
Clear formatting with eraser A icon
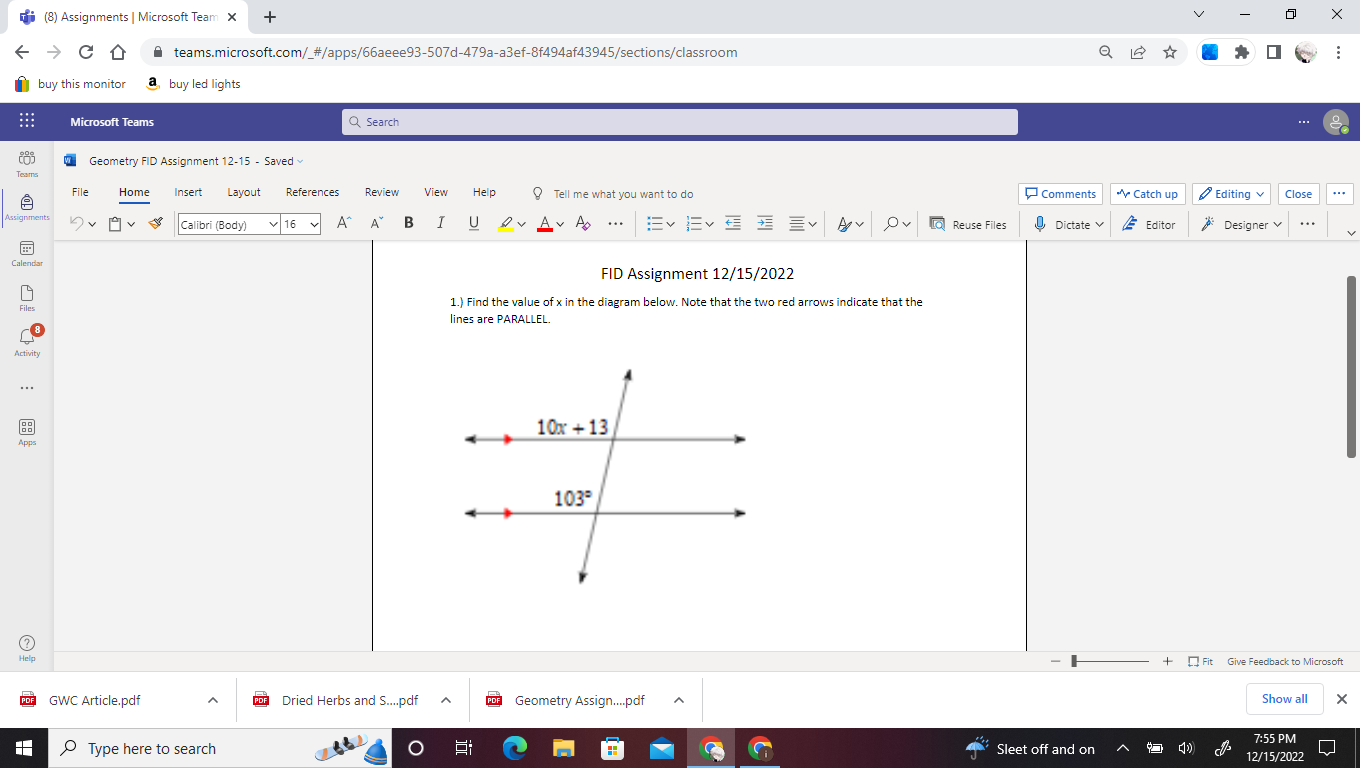[584, 224]
